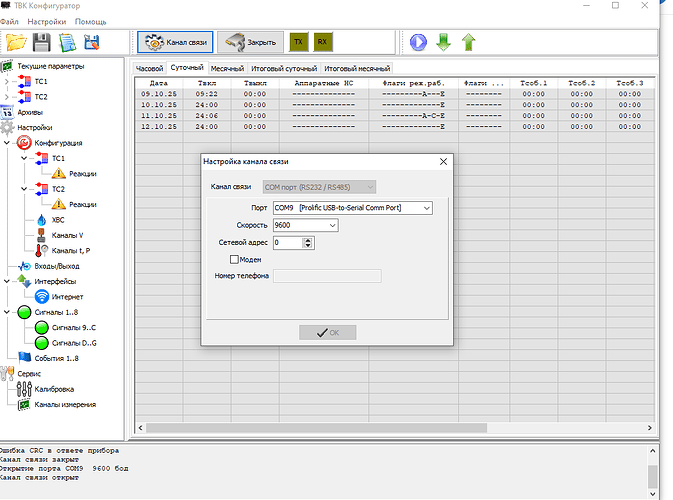The height and width of the screenshot is (500, 673).
Task: Collapse configuration ТС1 node
Action: (x=24, y=158)
